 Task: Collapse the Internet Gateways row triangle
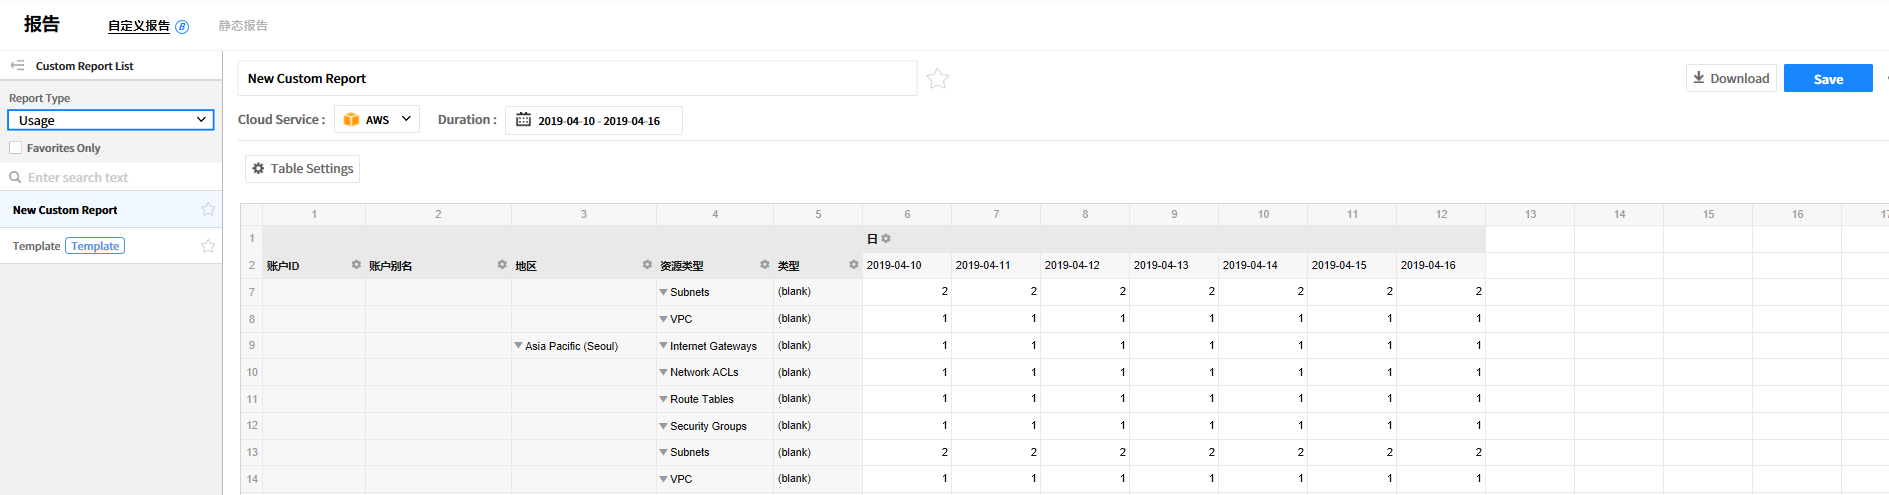[x=663, y=345]
